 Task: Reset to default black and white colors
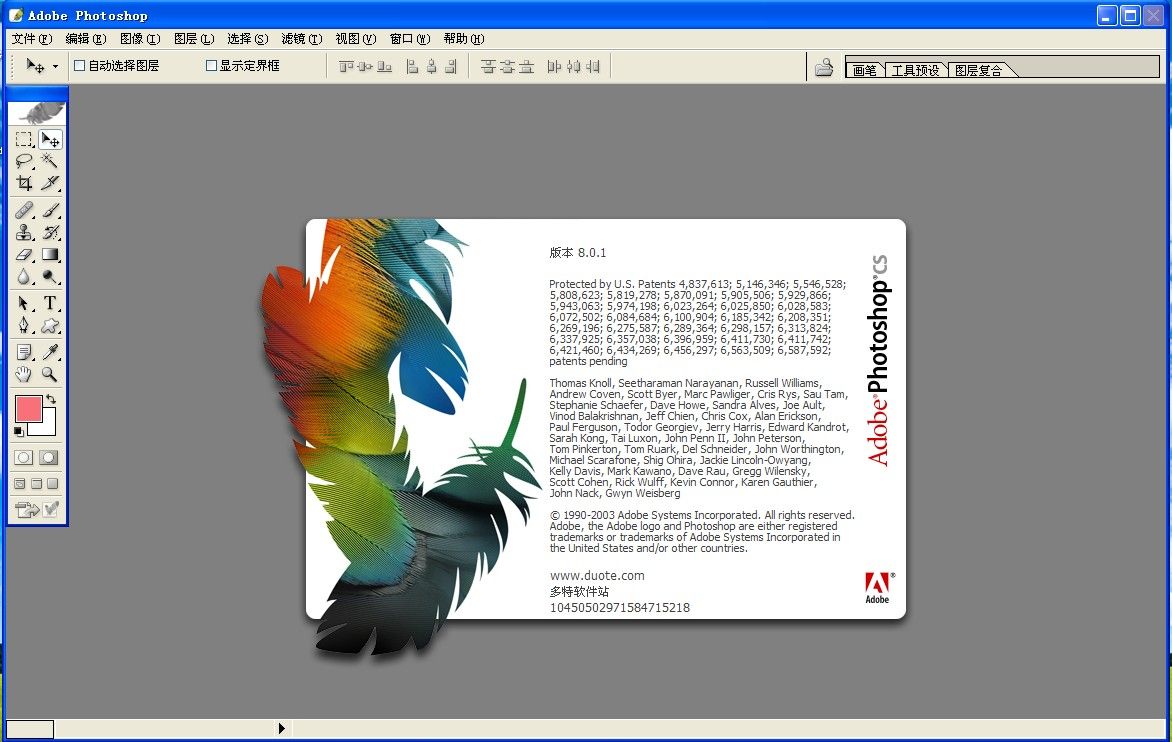click(19, 431)
